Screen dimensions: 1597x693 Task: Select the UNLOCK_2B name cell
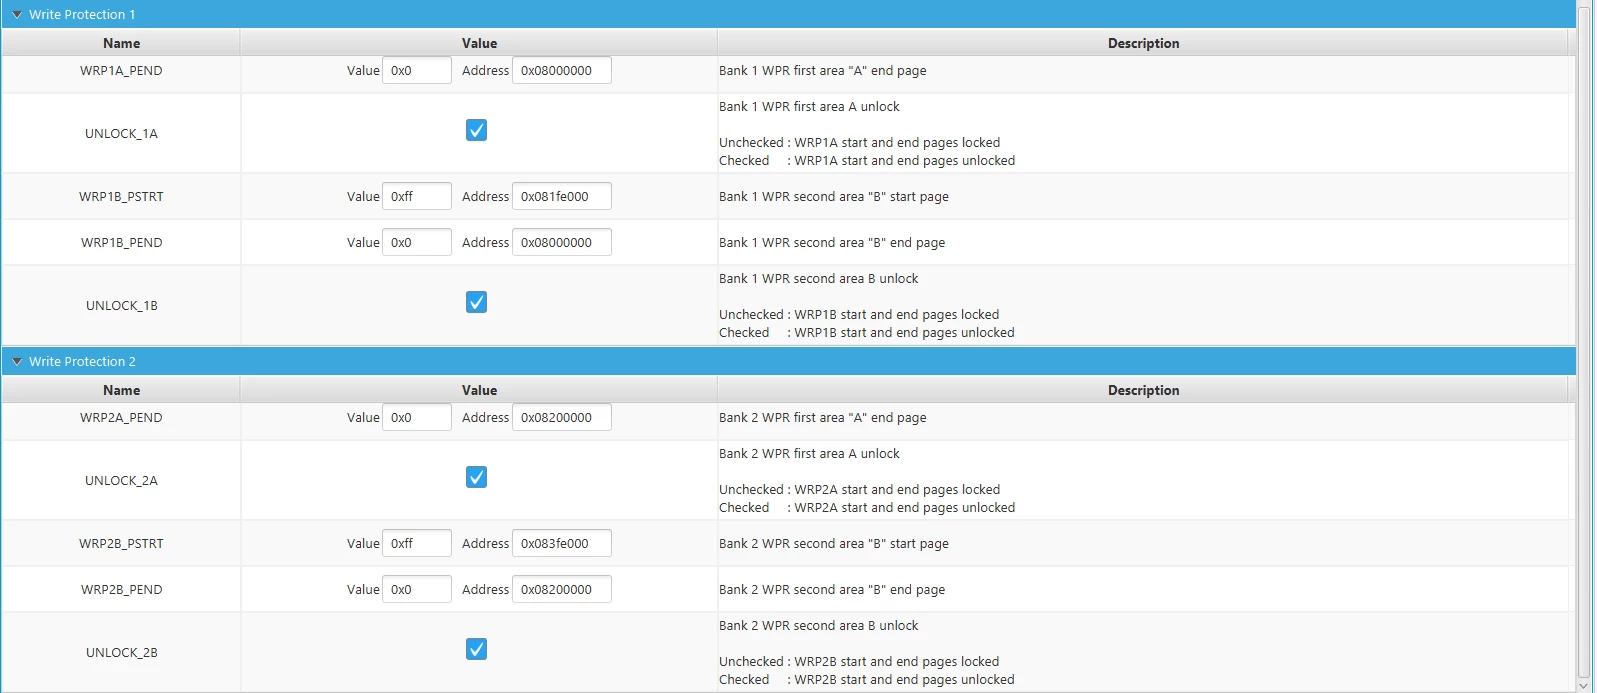[x=121, y=652]
